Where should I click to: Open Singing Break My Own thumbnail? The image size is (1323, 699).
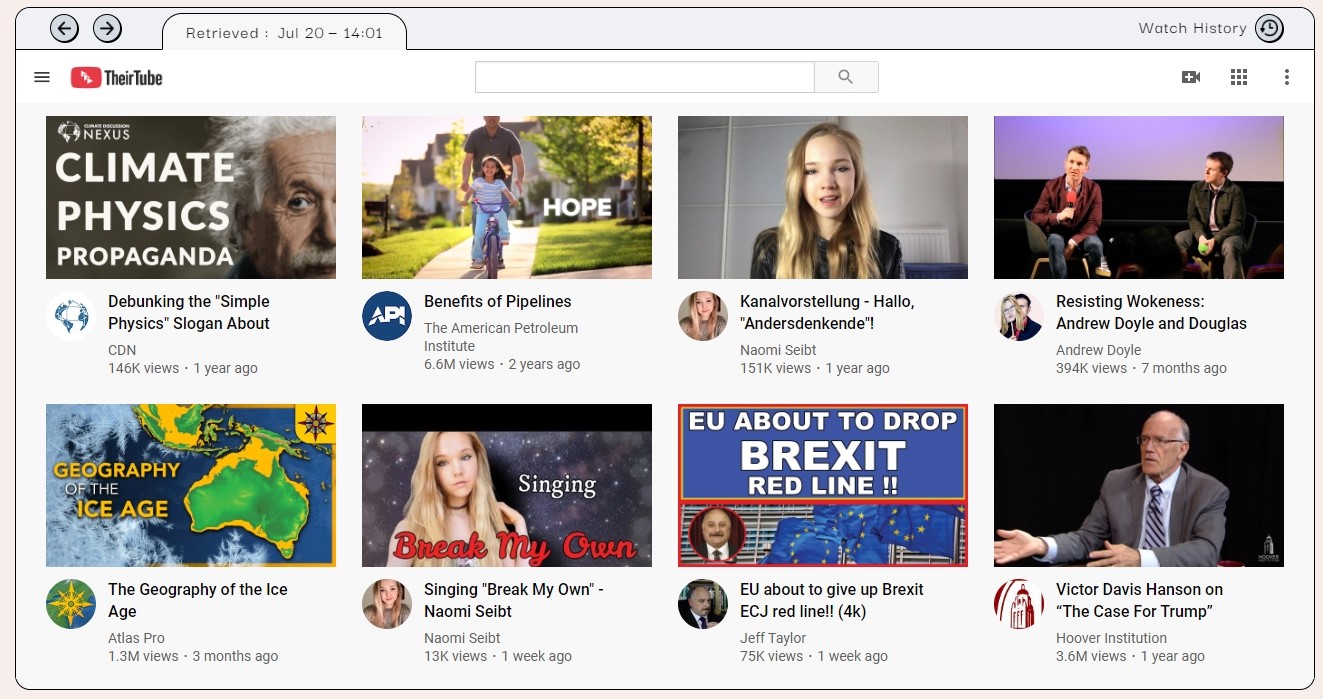tap(507, 485)
